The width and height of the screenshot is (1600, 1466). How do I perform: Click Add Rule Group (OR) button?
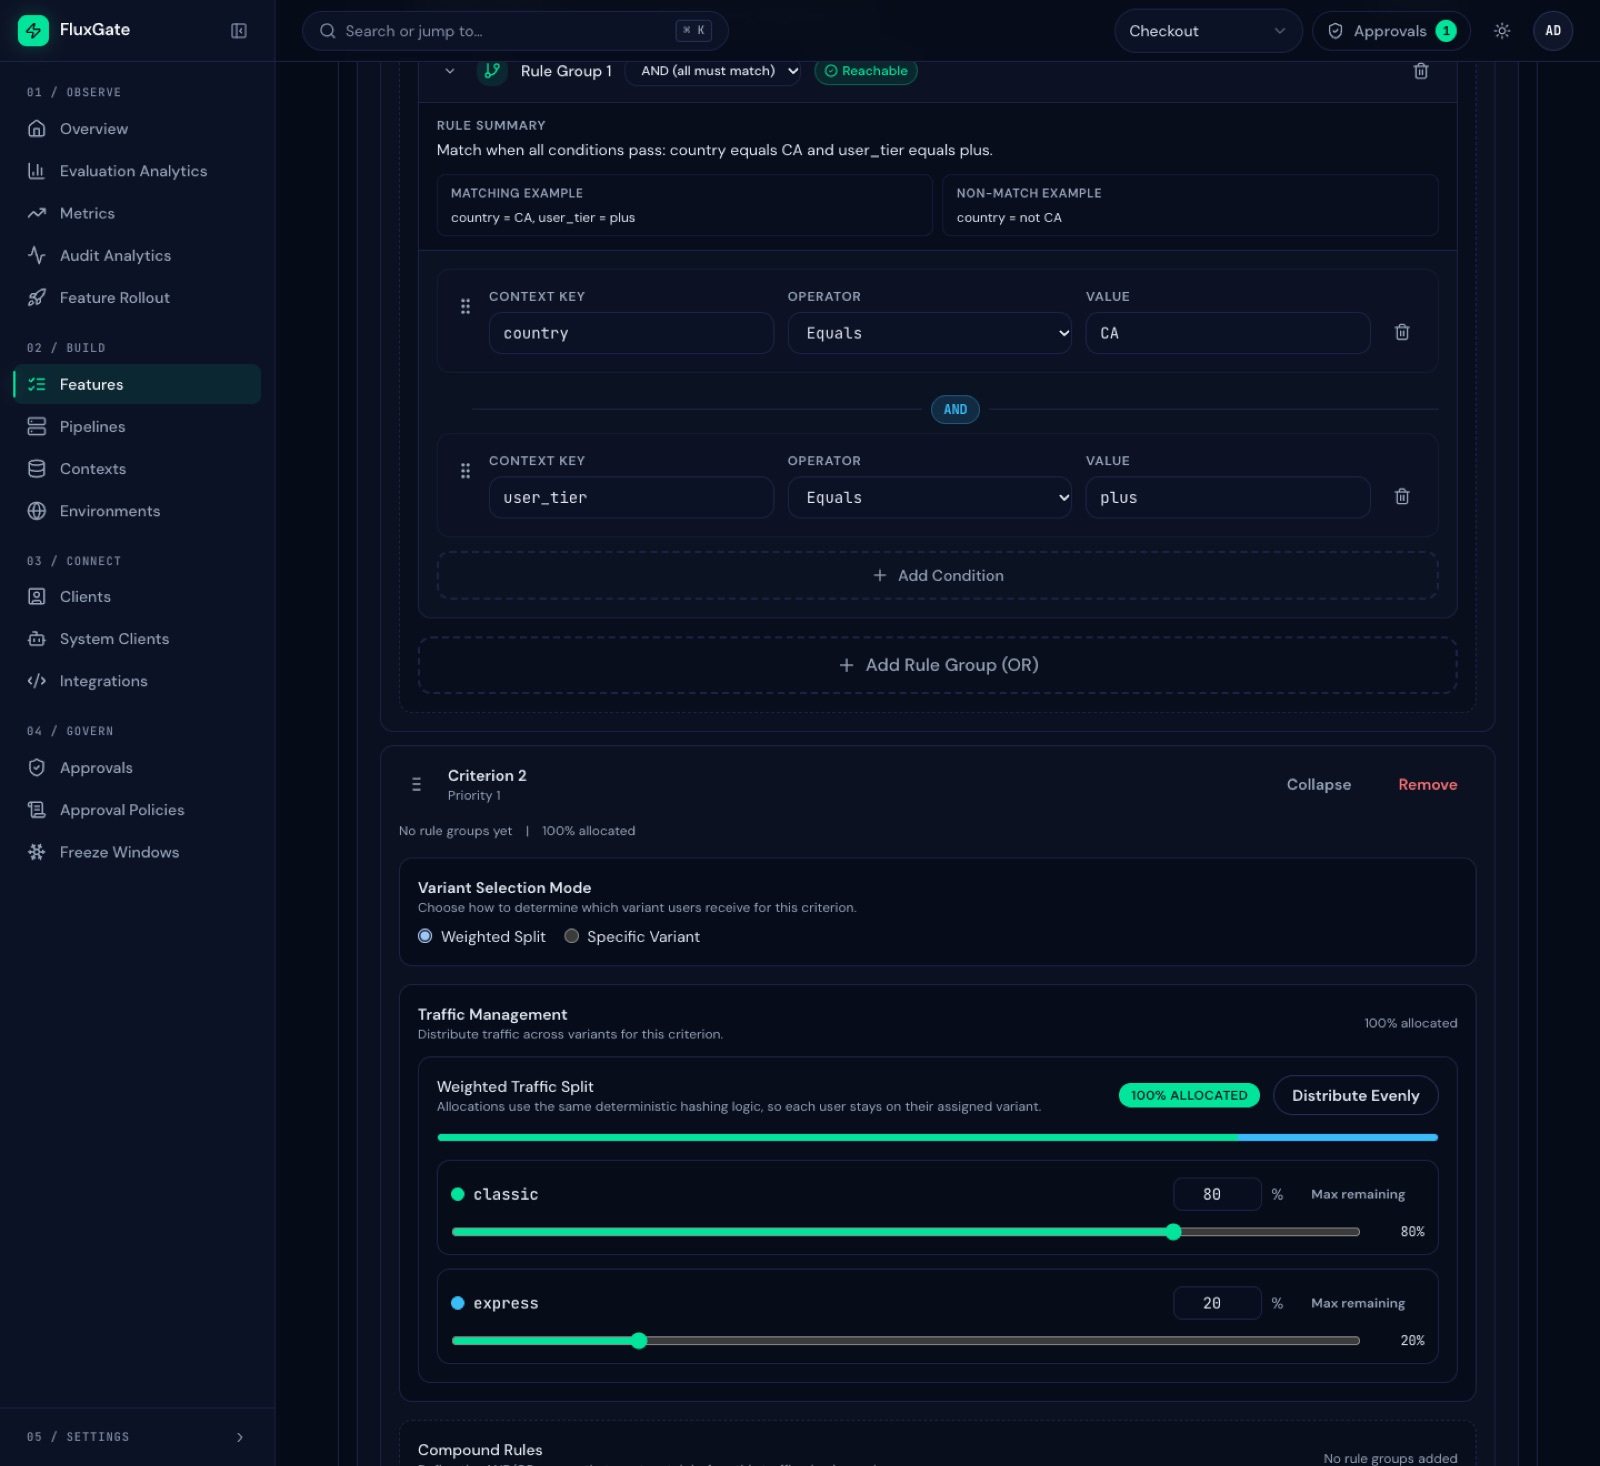937,665
